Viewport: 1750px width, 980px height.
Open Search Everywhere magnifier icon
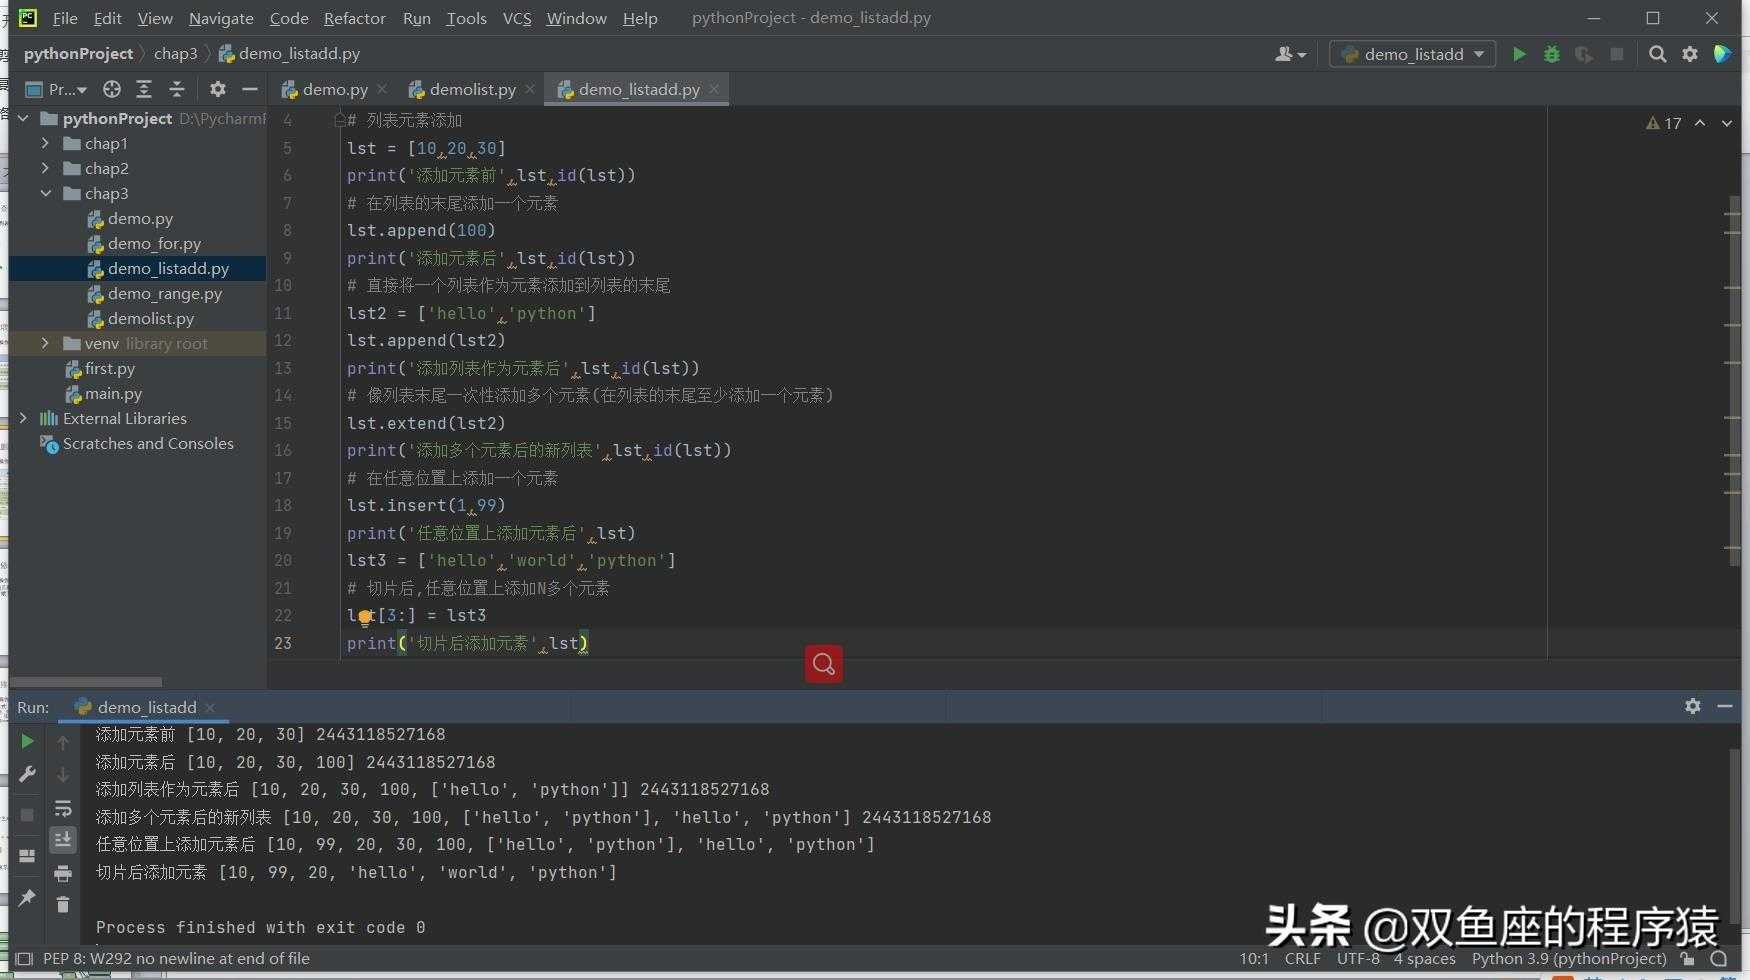pyautogui.click(x=1657, y=54)
